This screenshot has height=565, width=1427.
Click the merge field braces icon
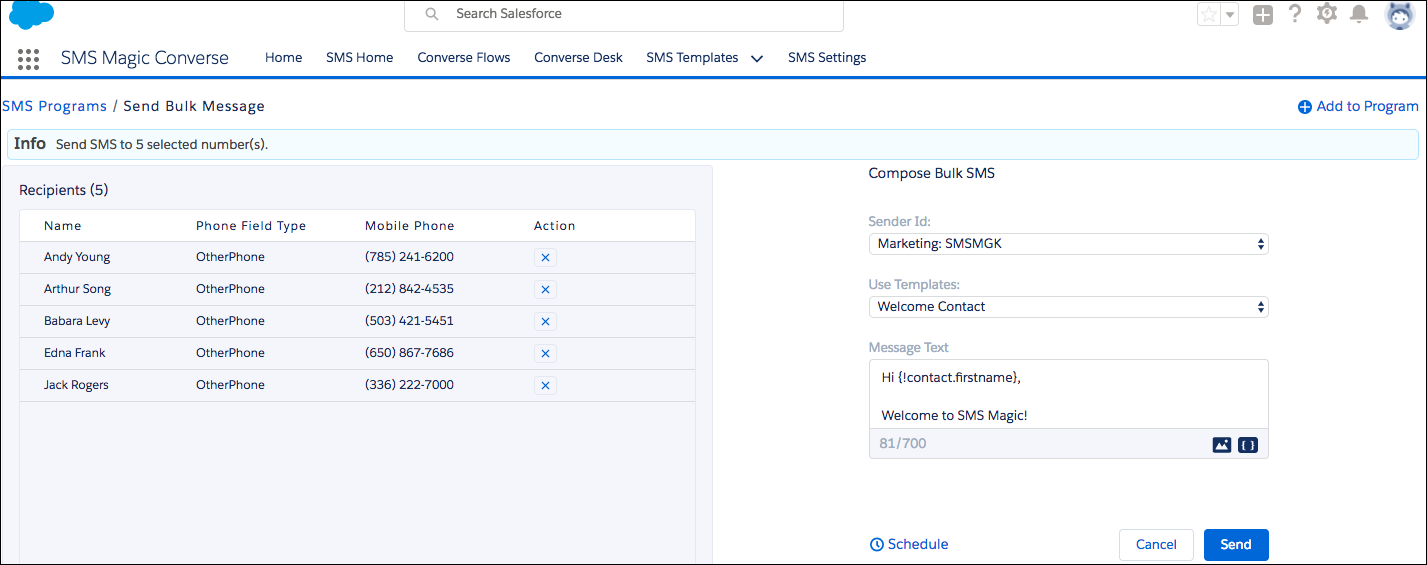1248,444
